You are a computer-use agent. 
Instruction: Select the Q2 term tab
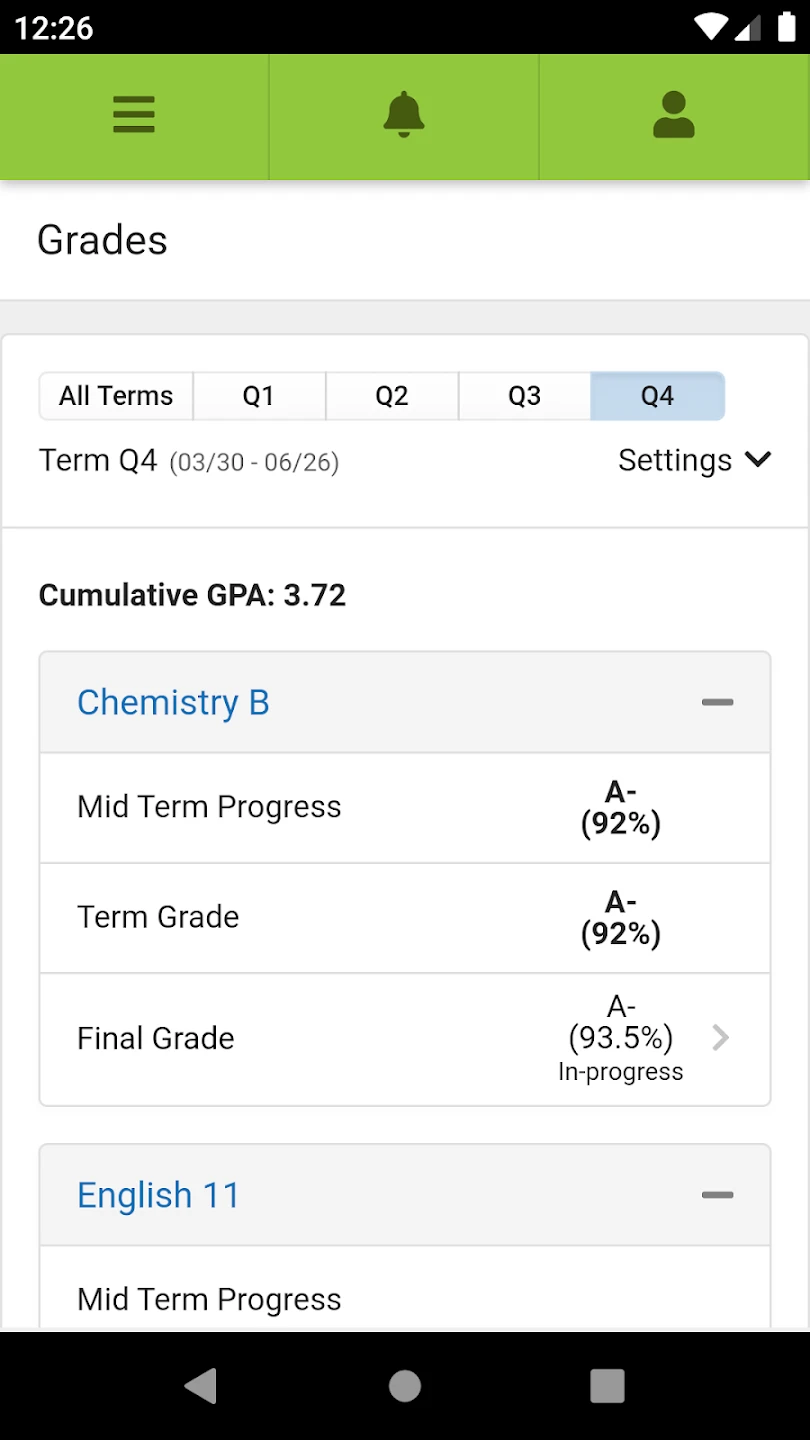tap(392, 396)
